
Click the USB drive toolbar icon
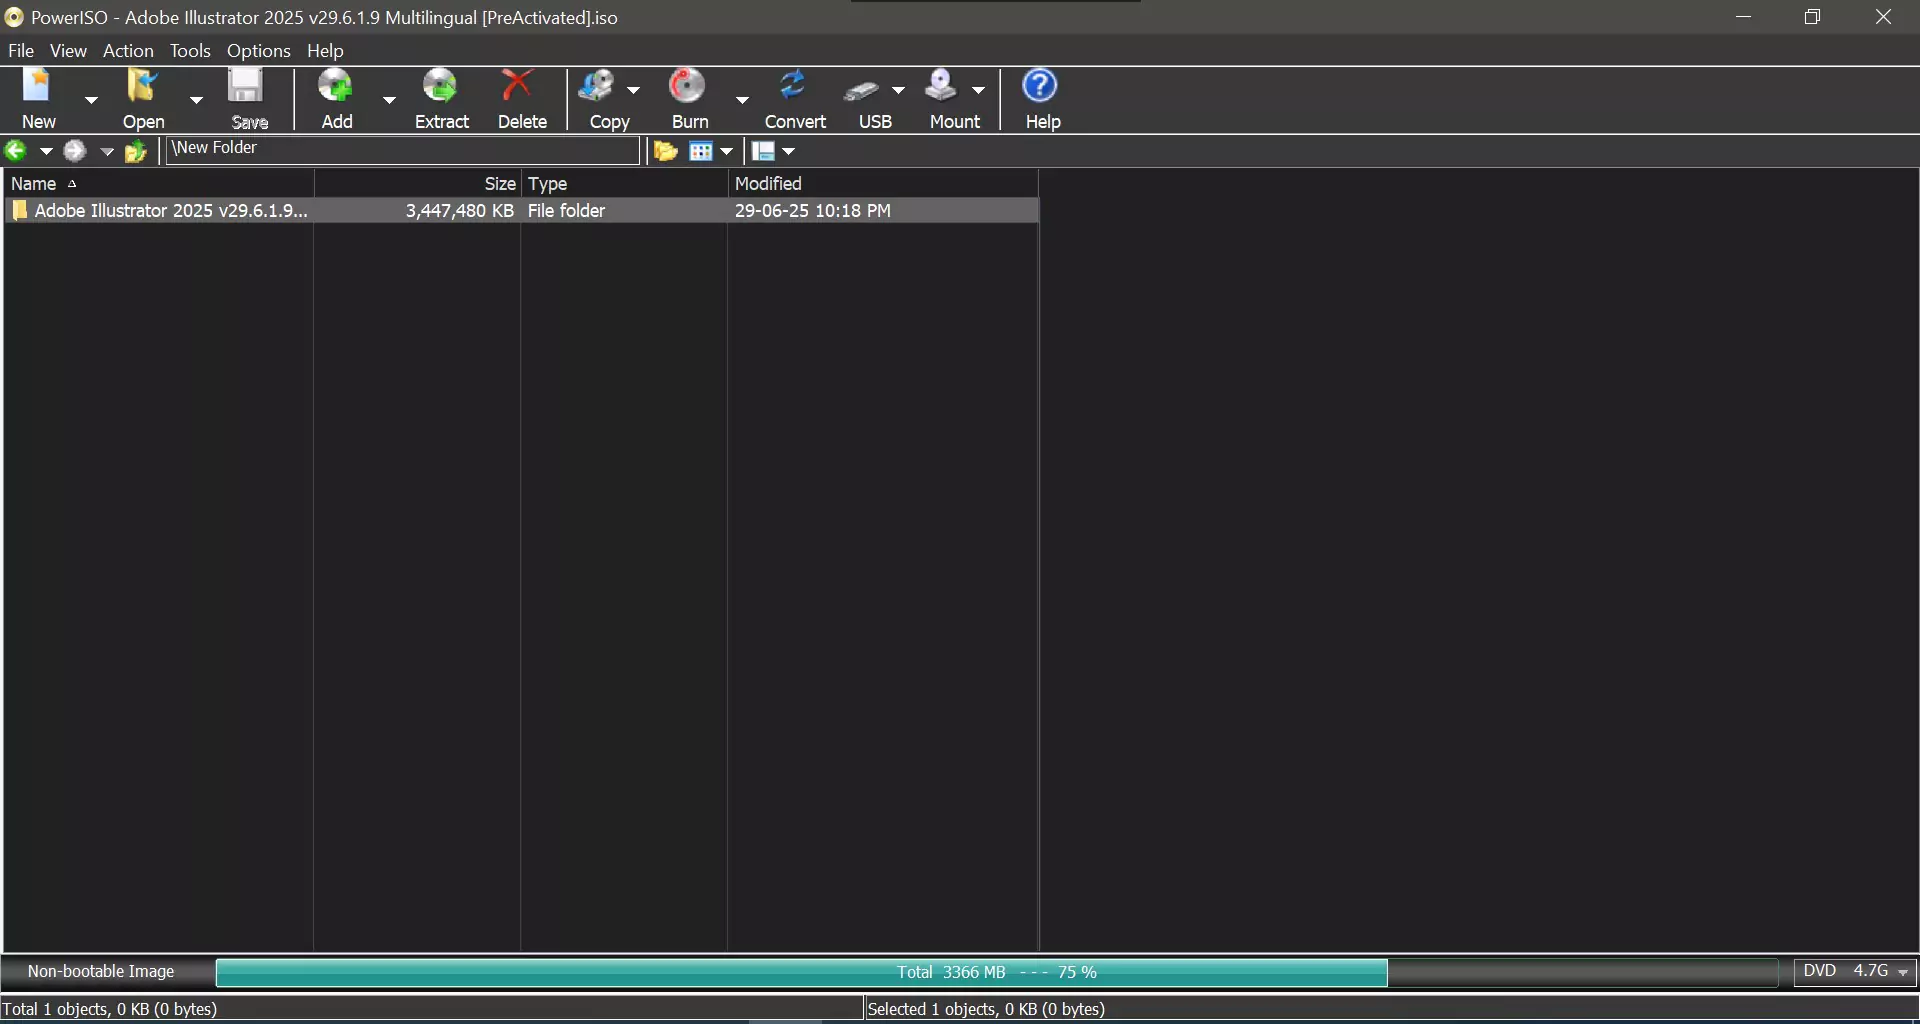click(861, 91)
